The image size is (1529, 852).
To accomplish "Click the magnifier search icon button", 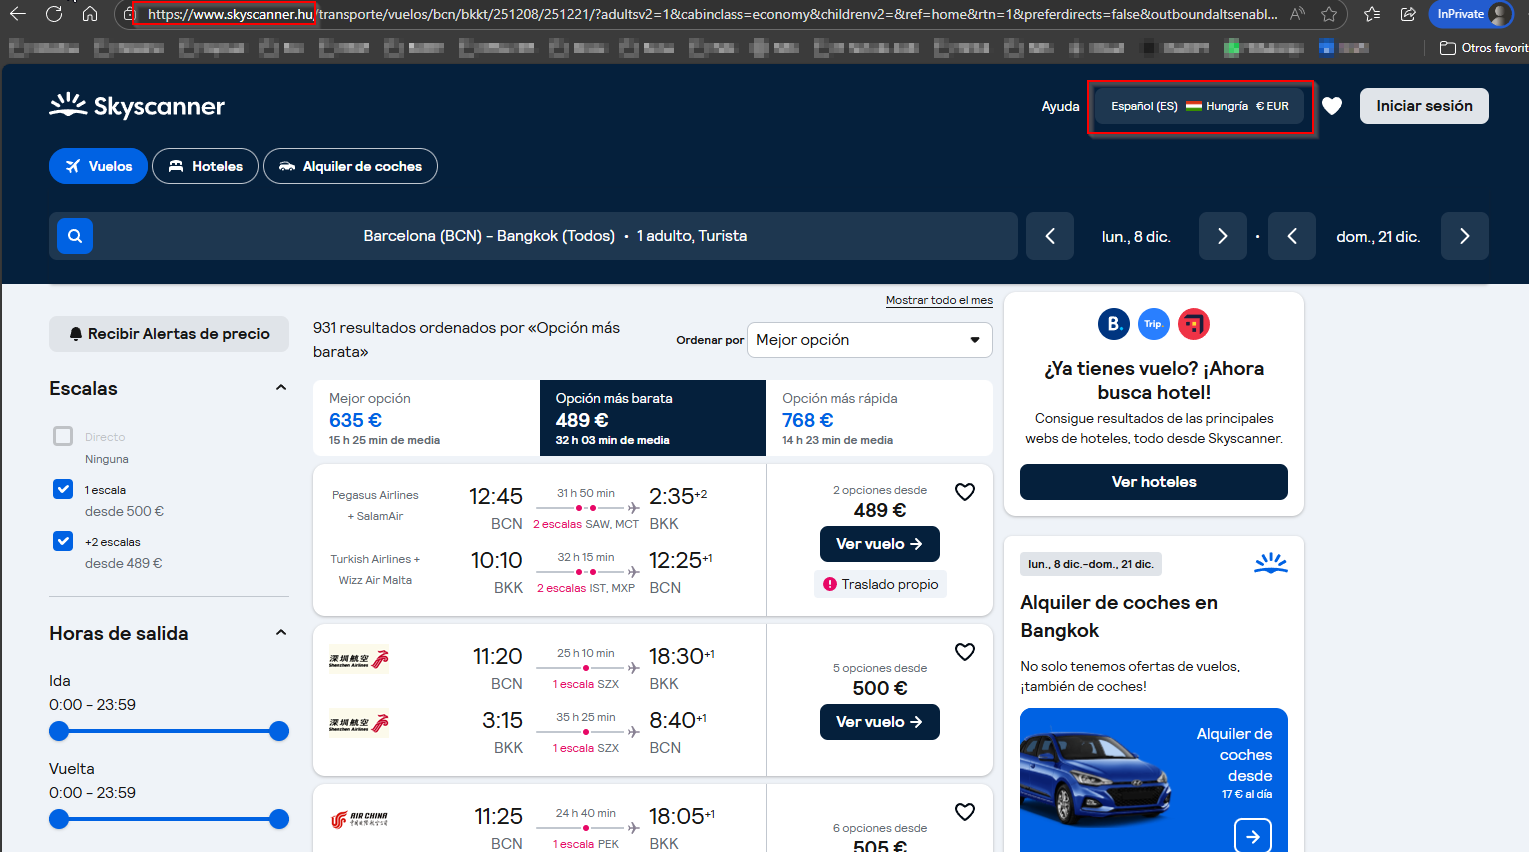I will [75, 236].
